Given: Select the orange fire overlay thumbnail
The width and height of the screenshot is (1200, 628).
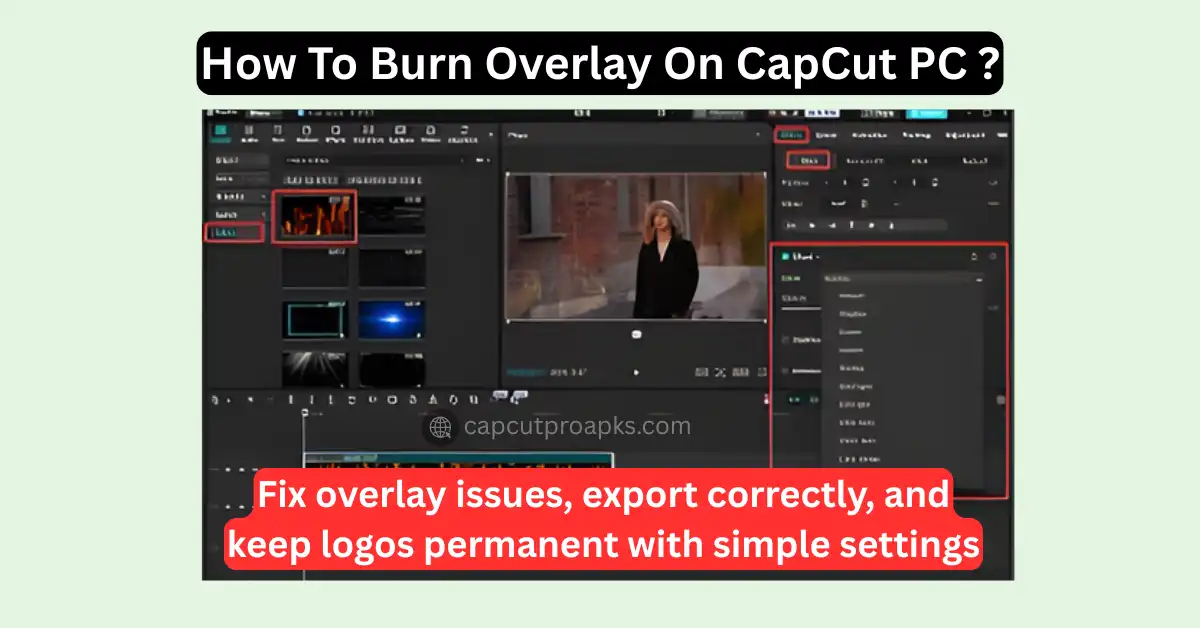Looking at the screenshot, I should [x=314, y=216].
